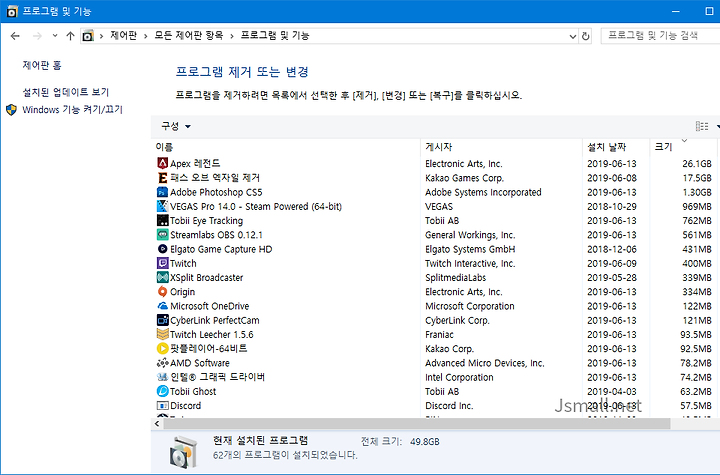Expand chevron after 제어판 breadcrumb
Viewport: 720px width, 475px height.
tap(146, 36)
